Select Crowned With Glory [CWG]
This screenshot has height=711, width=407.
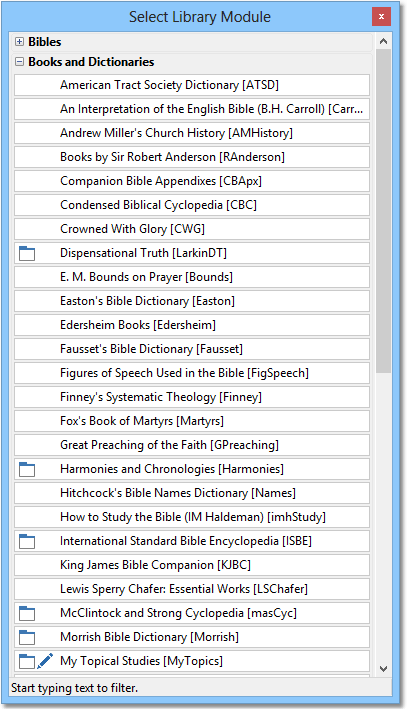pos(192,229)
